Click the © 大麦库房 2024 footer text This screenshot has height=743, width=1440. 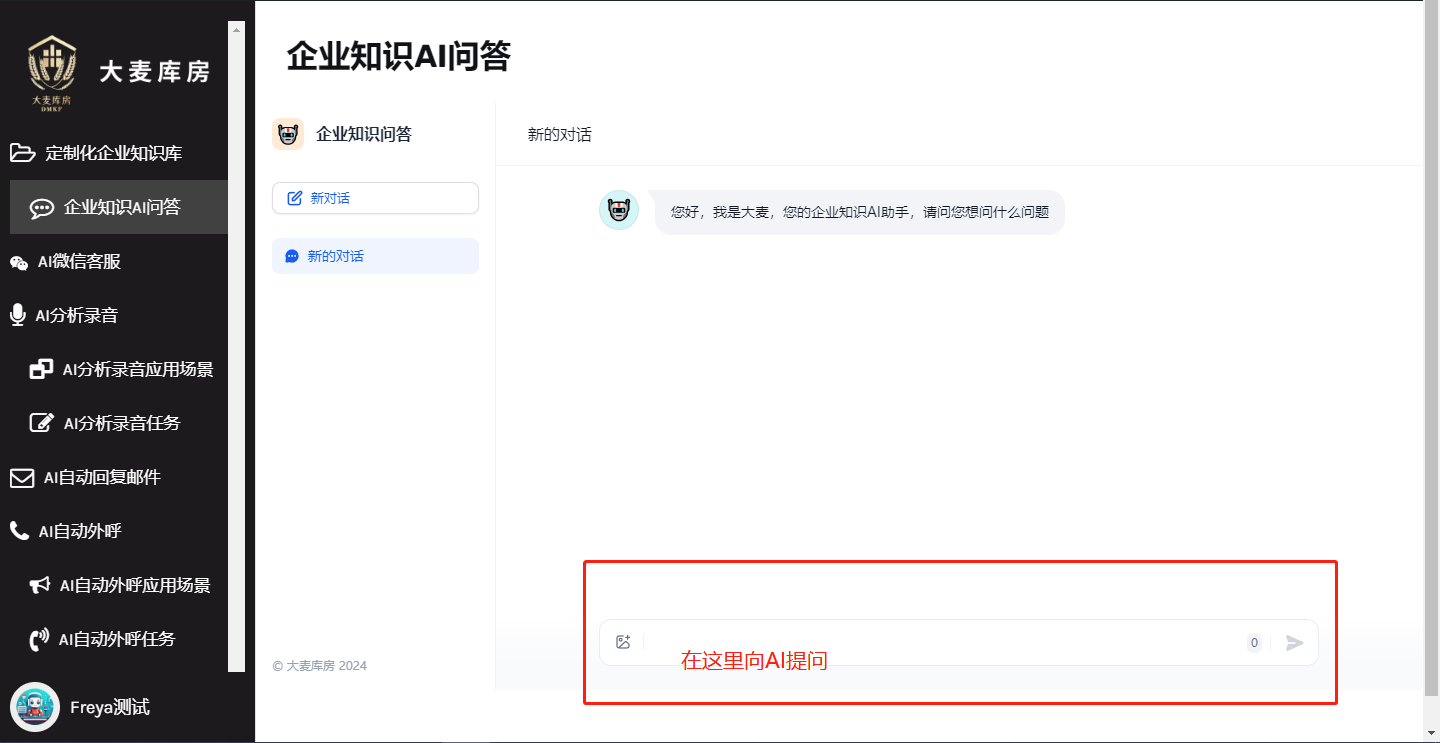320,665
